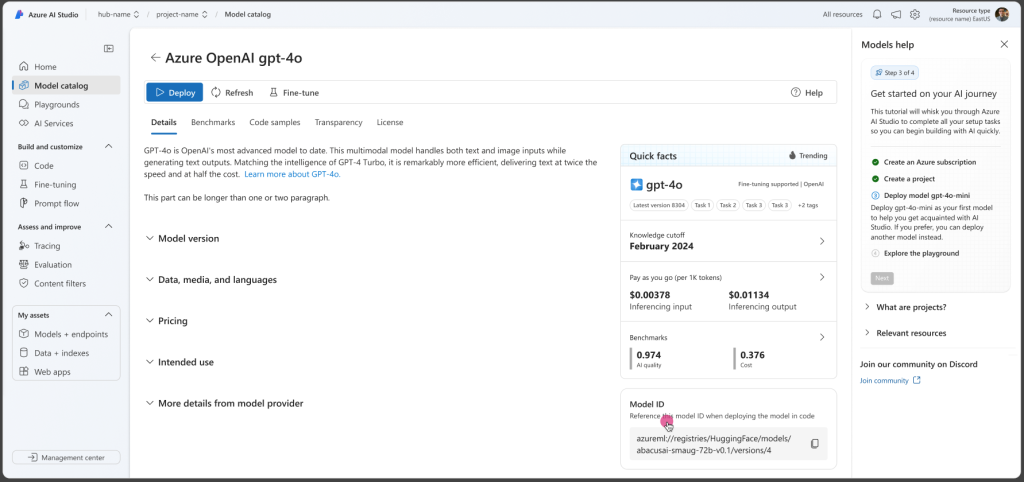Open AI Services in the sidebar
This screenshot has width=1024, height=482.
click(x=66, y=123)
